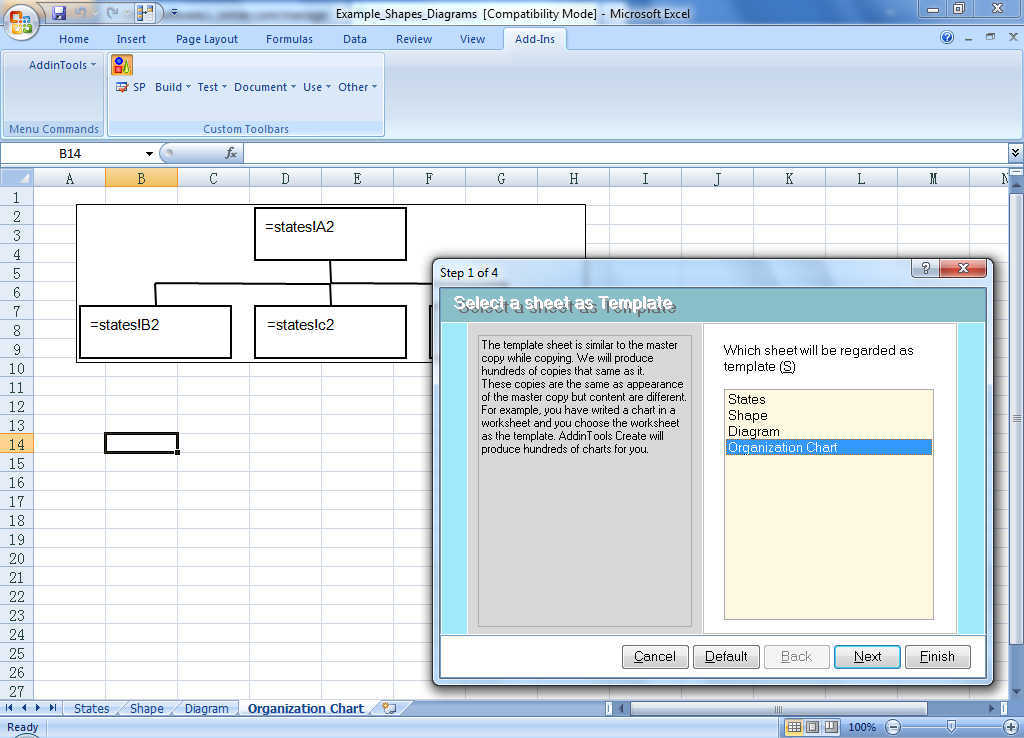Click the Finish button
1024x738 pixels.
pos(937,657)
